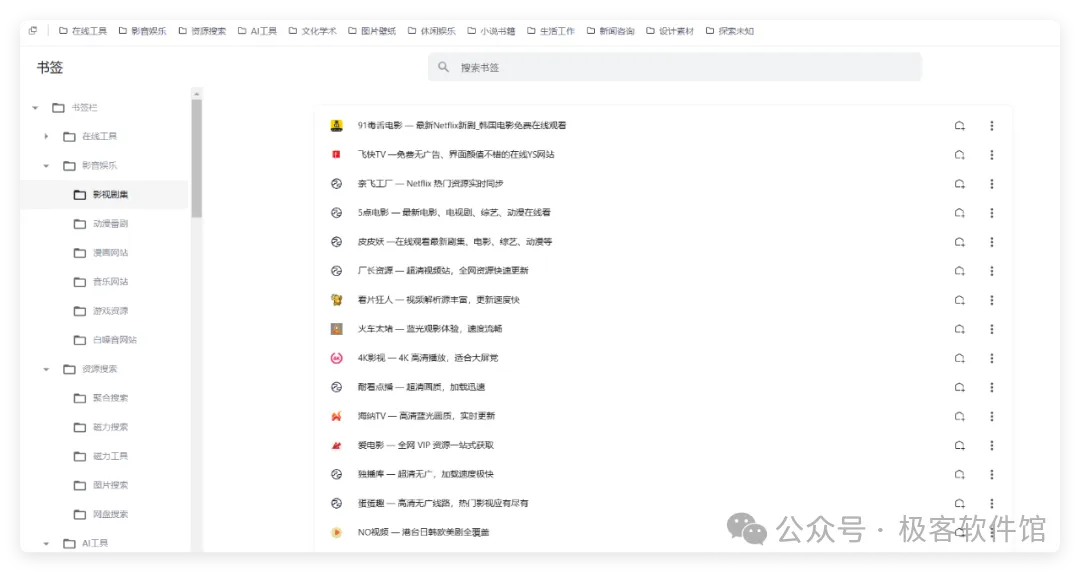Open the AI工具 folder in bookmarks bar
The image size is (1080, 572).
coord(257,31)
